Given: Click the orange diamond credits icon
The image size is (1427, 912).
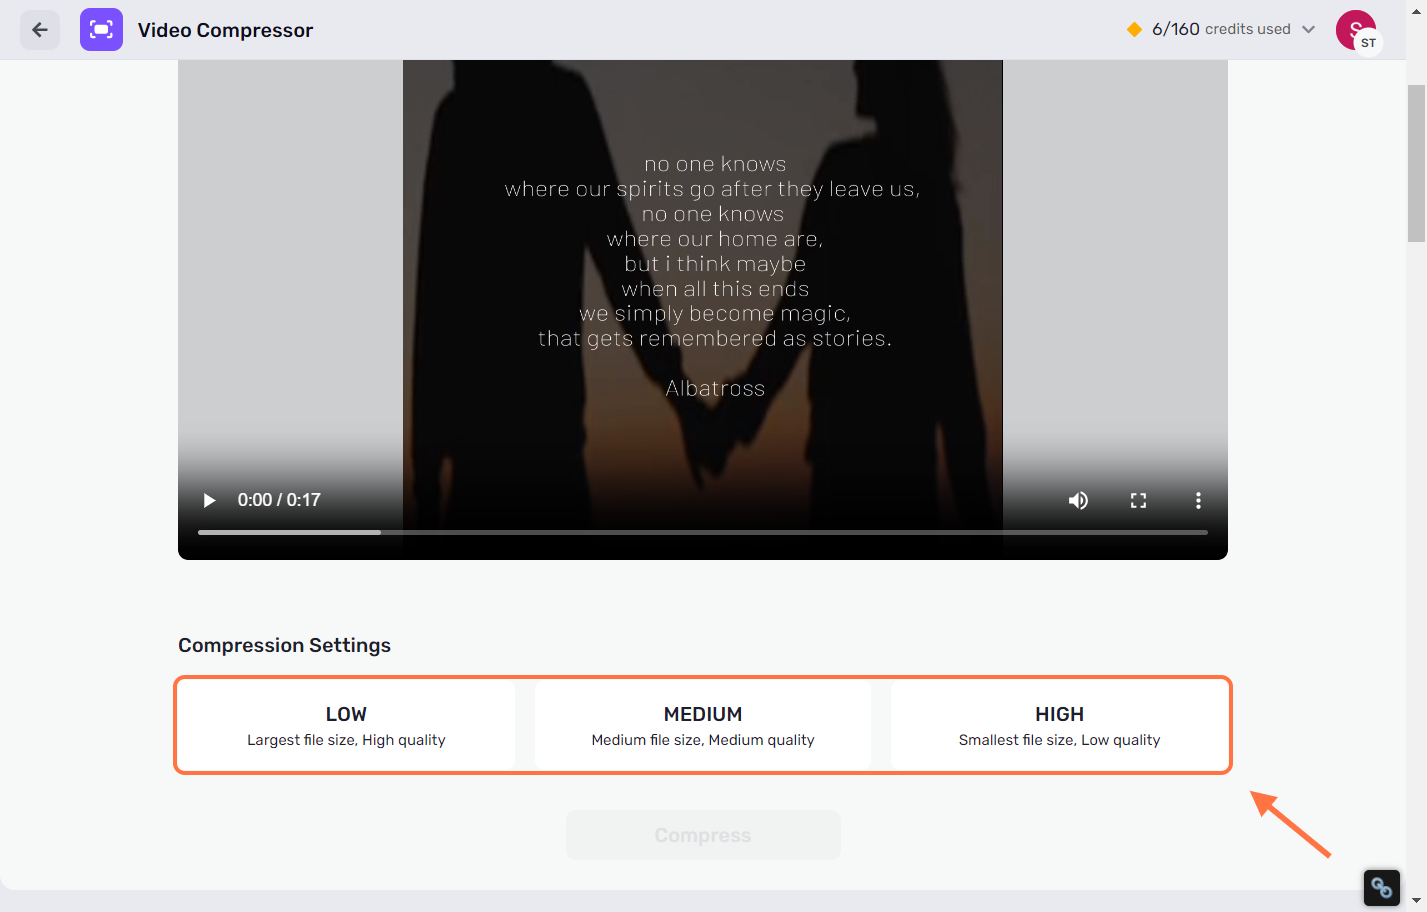Looking at the screenshot, I should pos(1134,29).
